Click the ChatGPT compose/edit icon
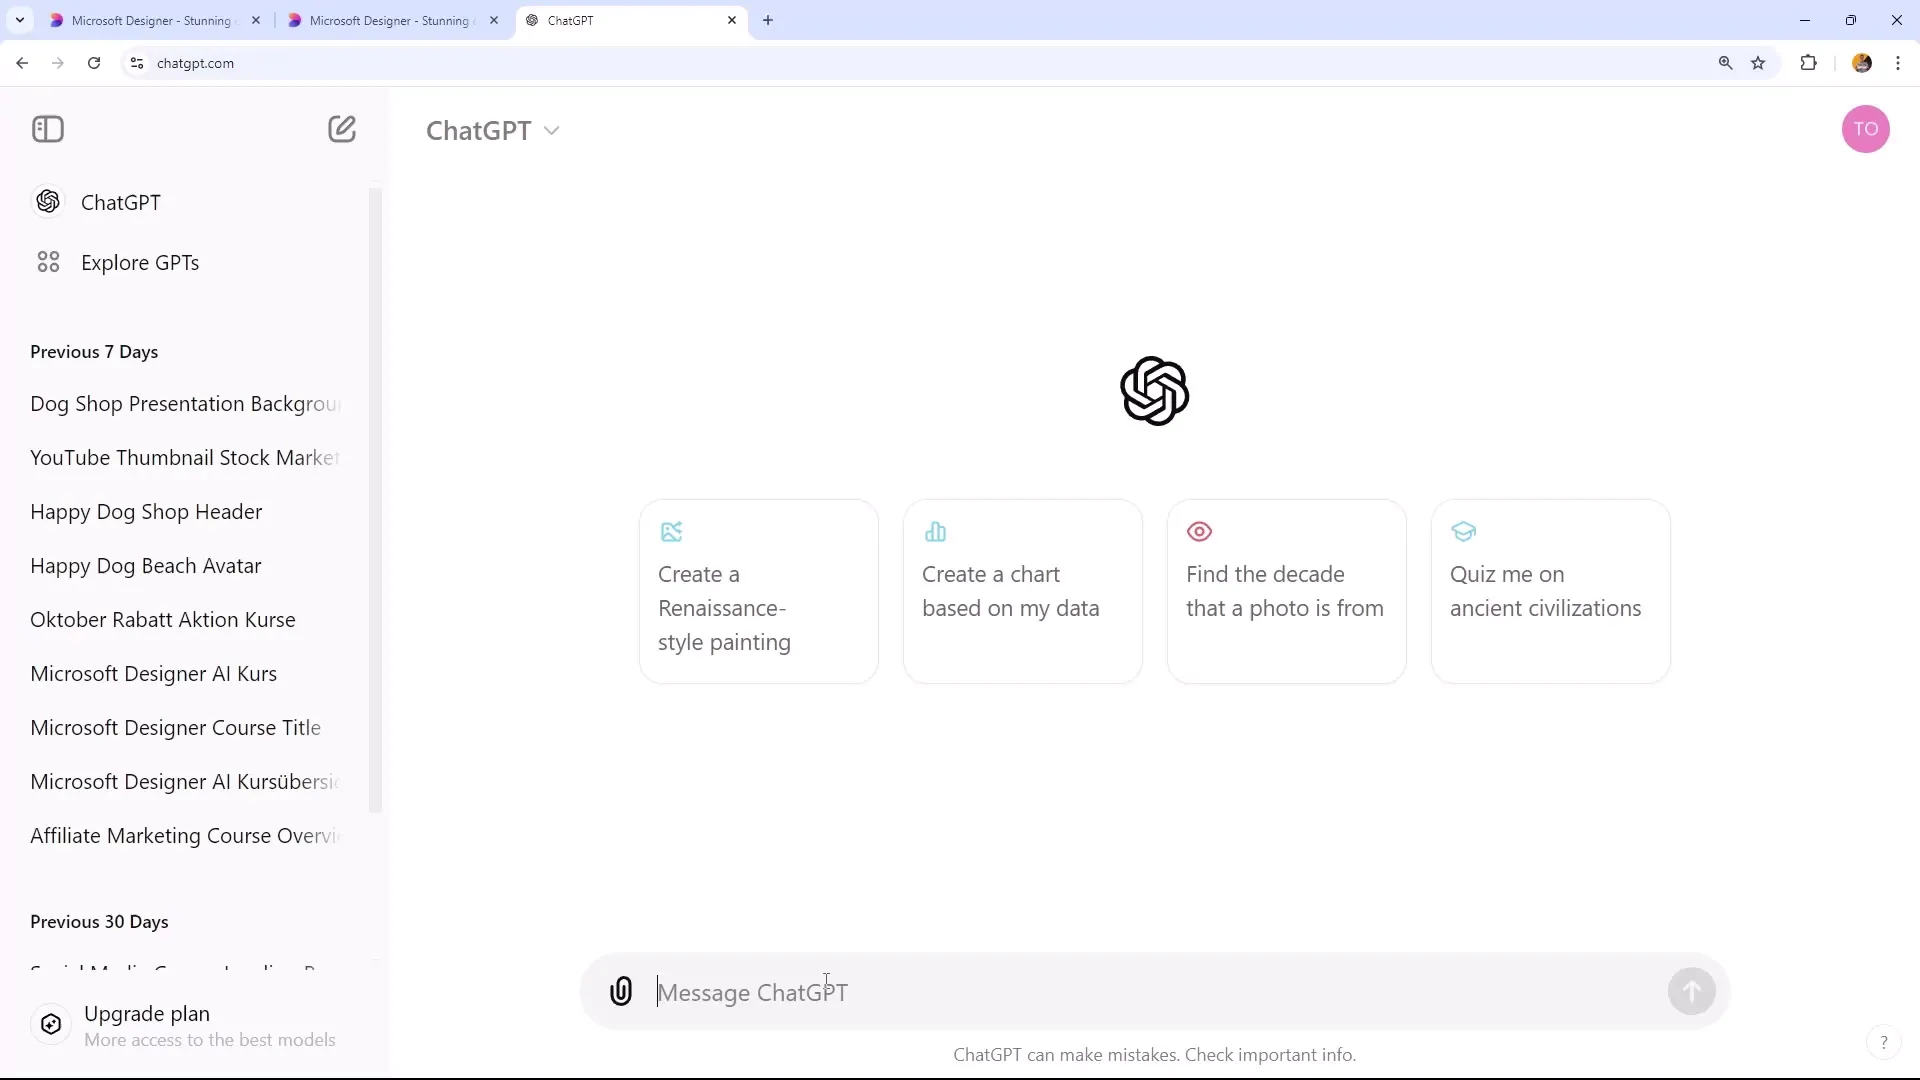This screenshot has height=1080, width=1920. [343, 129]
